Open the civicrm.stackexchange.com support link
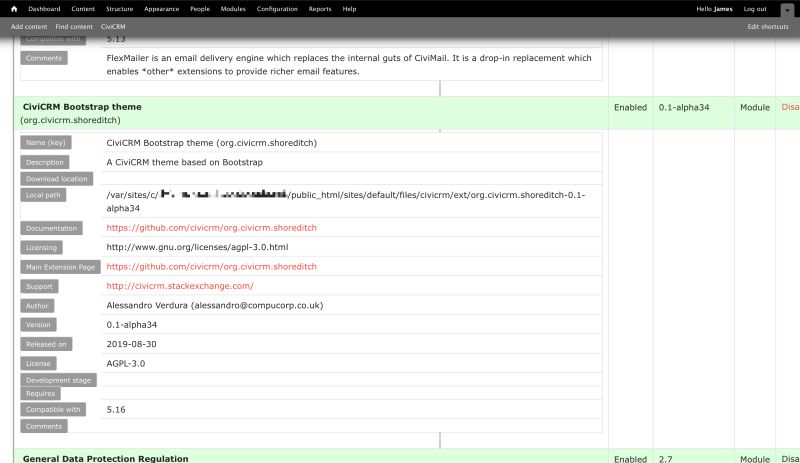The image size is (800, 463). (x=180, y=286)
